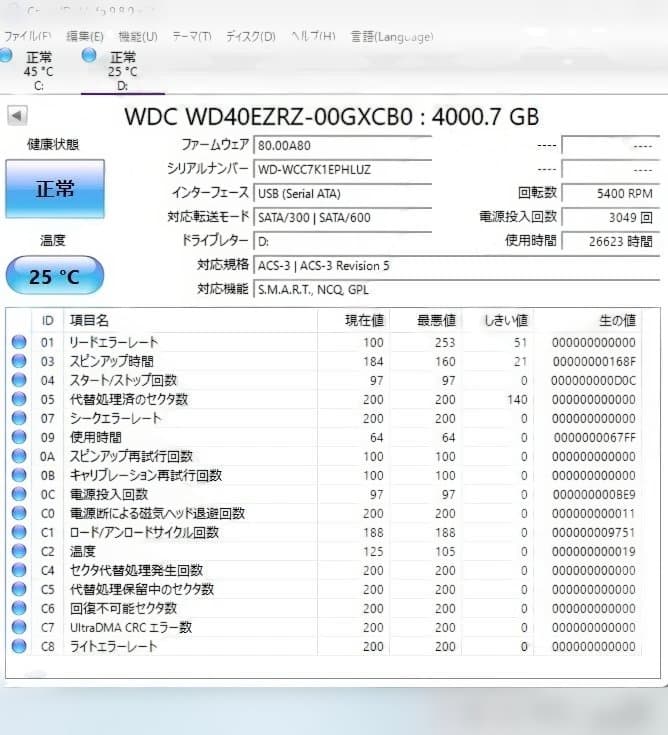Click the 現在値 column header
Screen dimensions: 668x735
pos(354,321)
